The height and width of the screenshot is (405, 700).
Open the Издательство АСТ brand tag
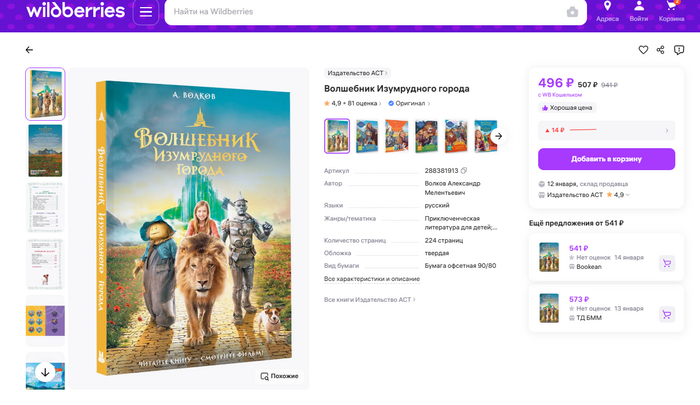tap(358, 73)
